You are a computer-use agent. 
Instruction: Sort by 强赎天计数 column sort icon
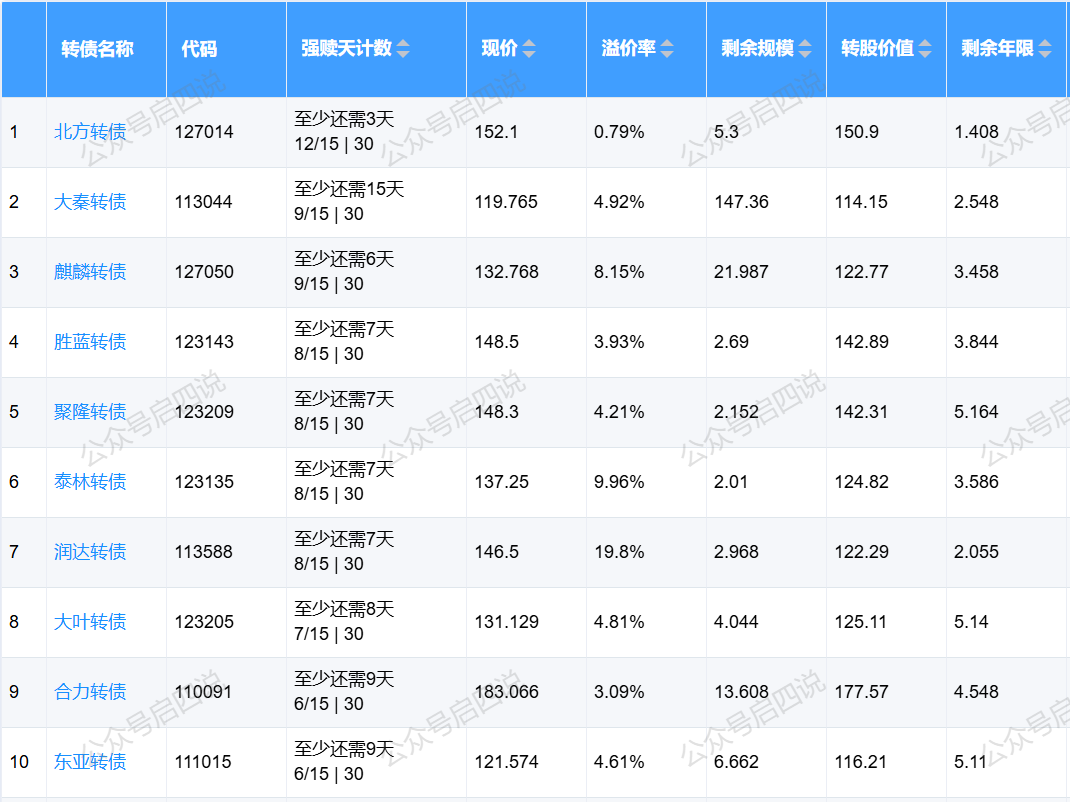pyautogui.click(x=403, y=49)
